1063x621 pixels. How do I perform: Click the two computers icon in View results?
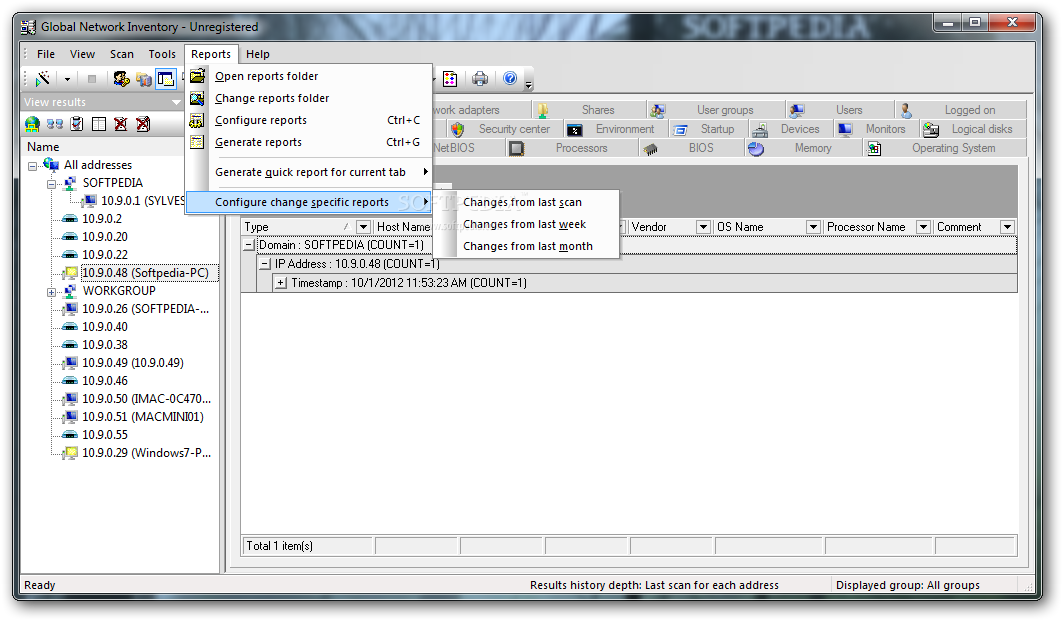click(54, 124)
